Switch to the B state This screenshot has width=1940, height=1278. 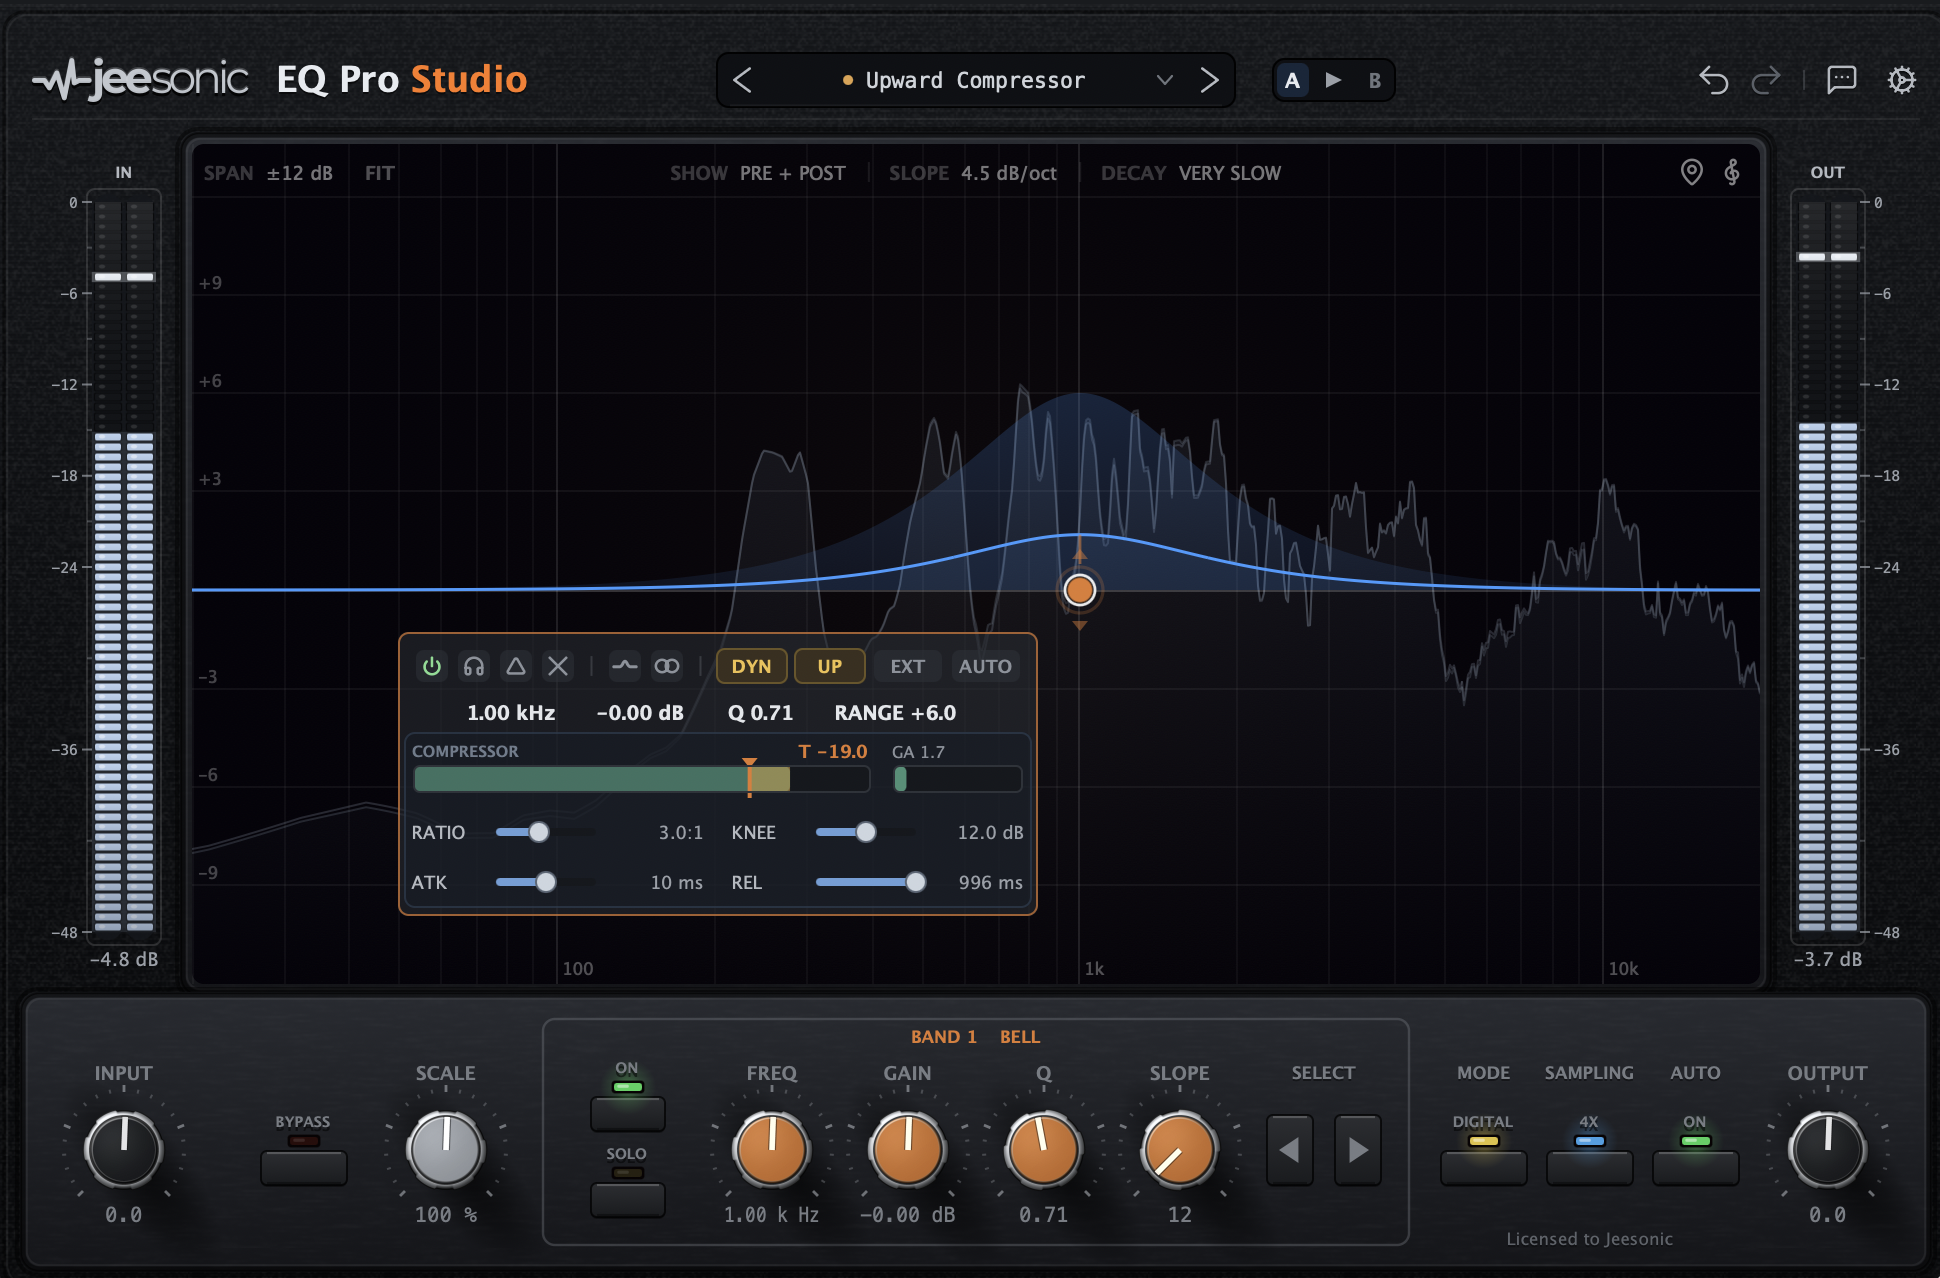point(1375,80)
